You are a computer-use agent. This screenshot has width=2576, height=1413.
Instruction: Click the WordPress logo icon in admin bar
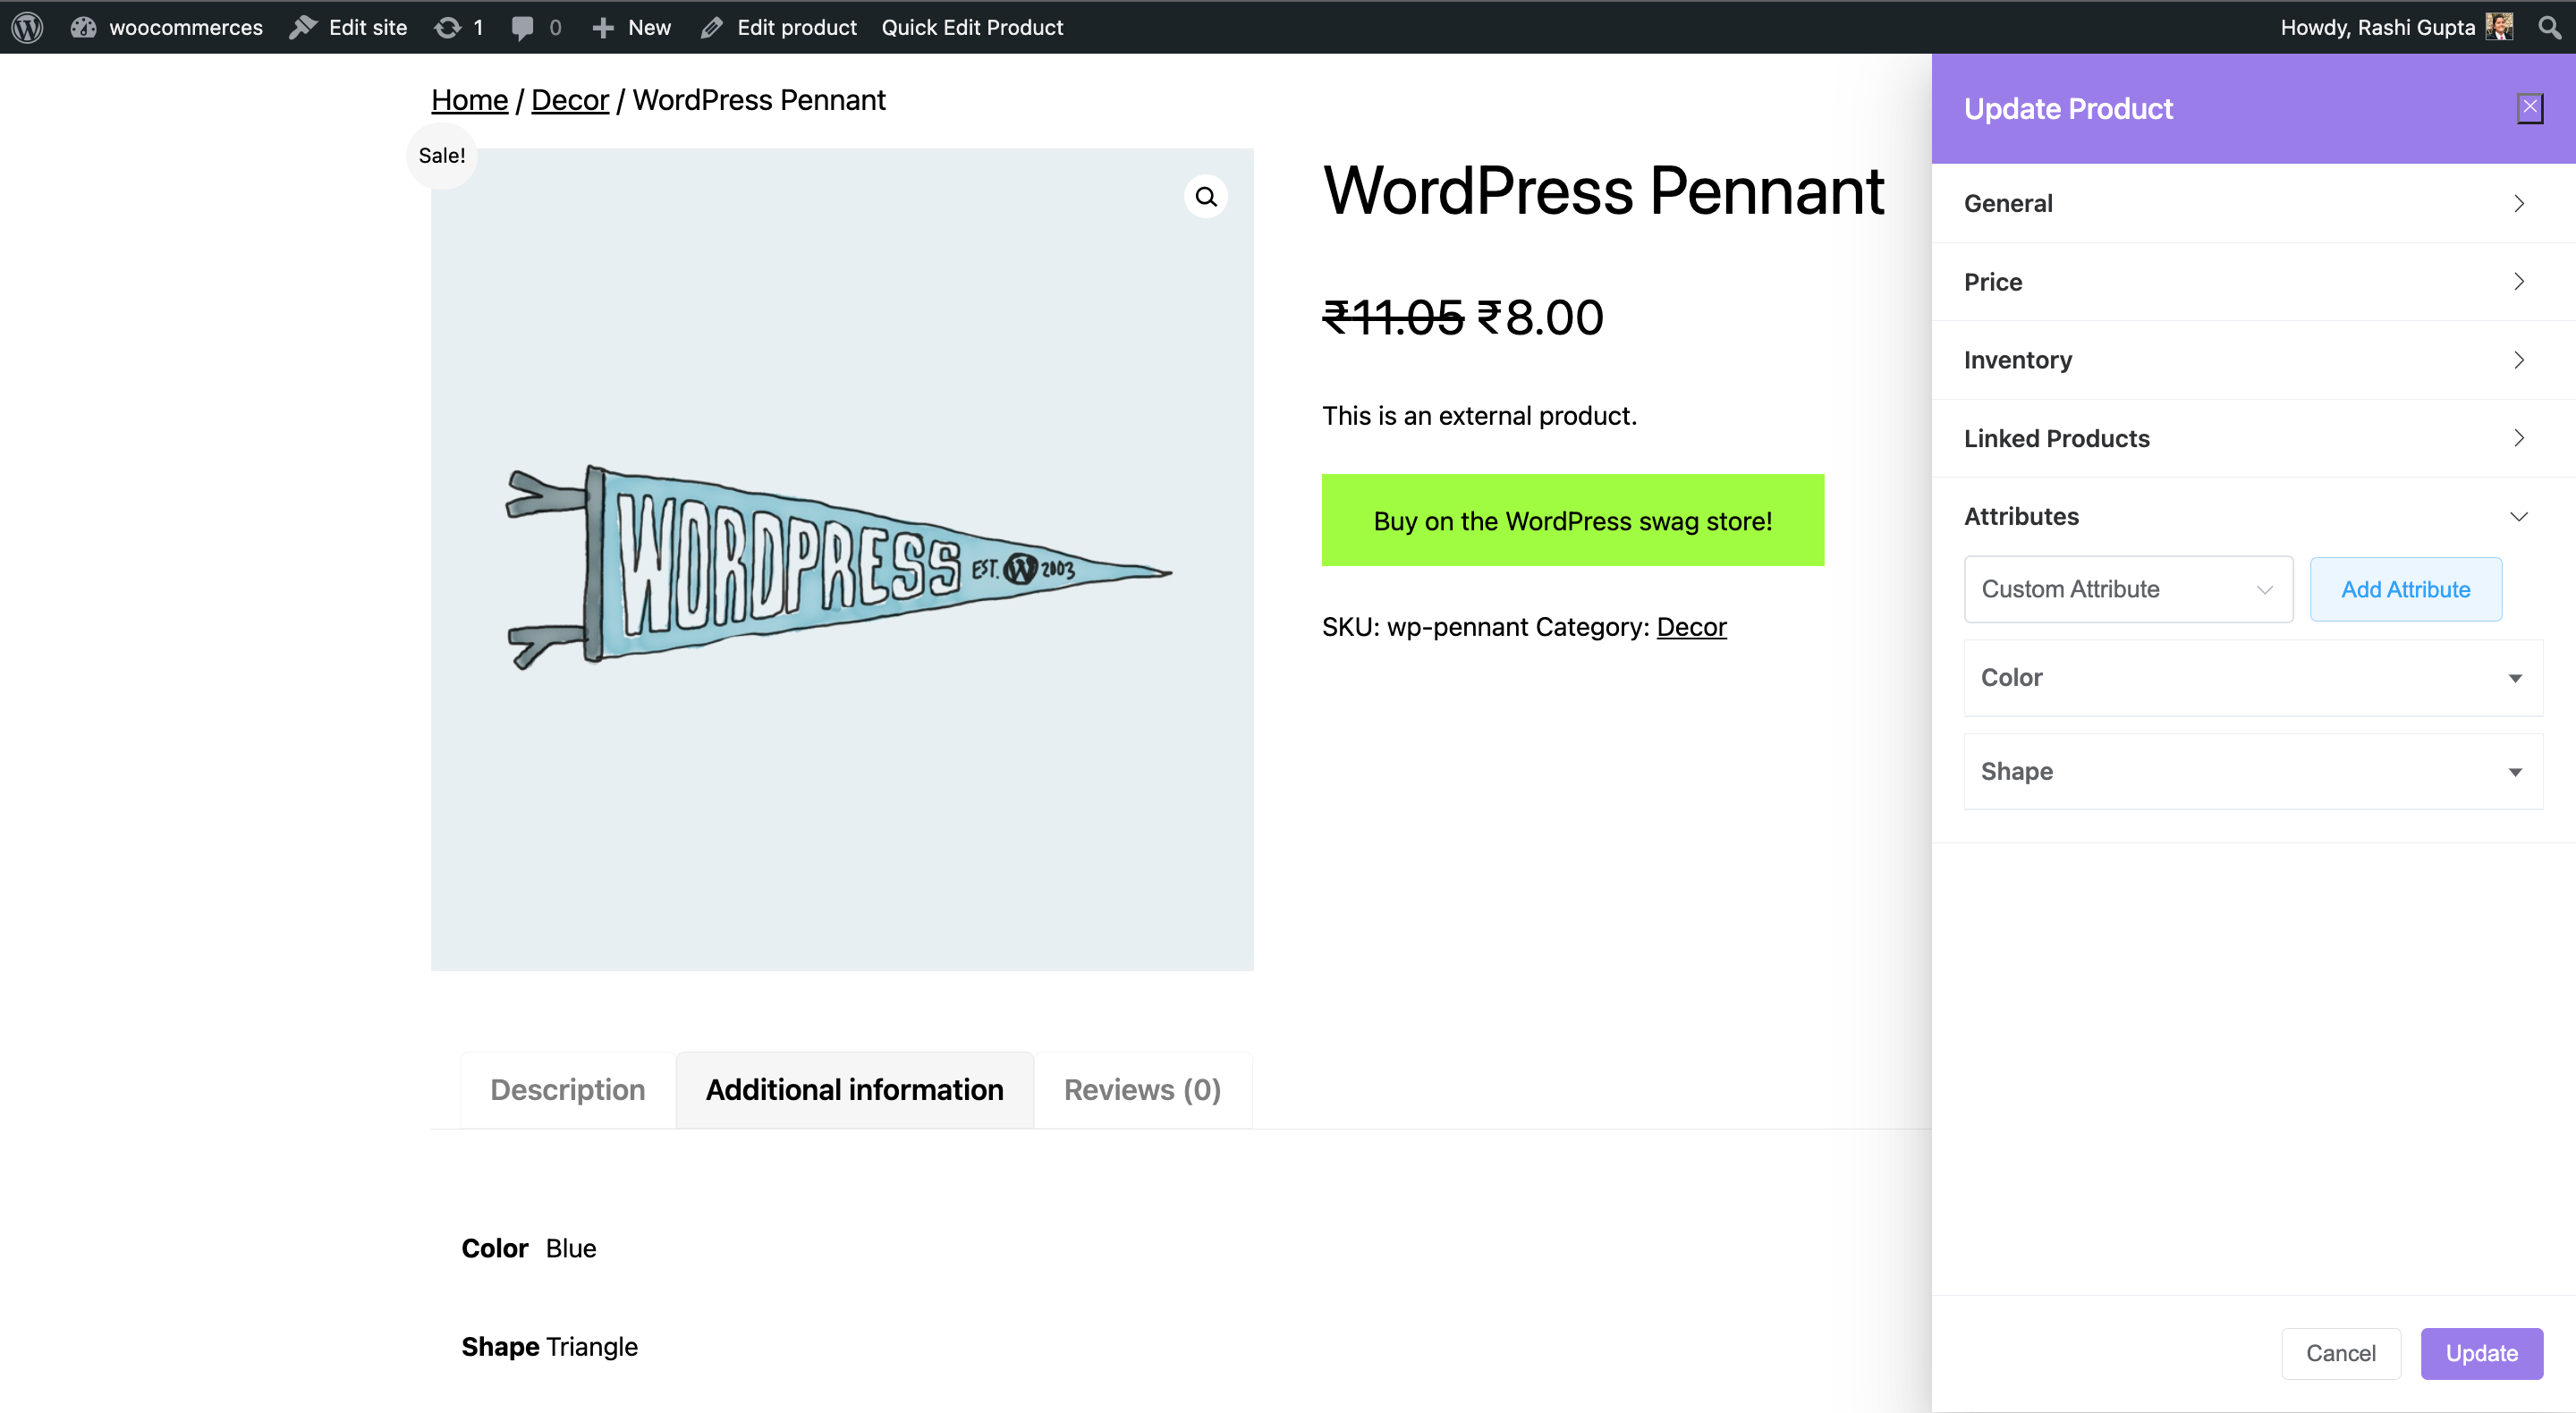(x=31, y=26)
